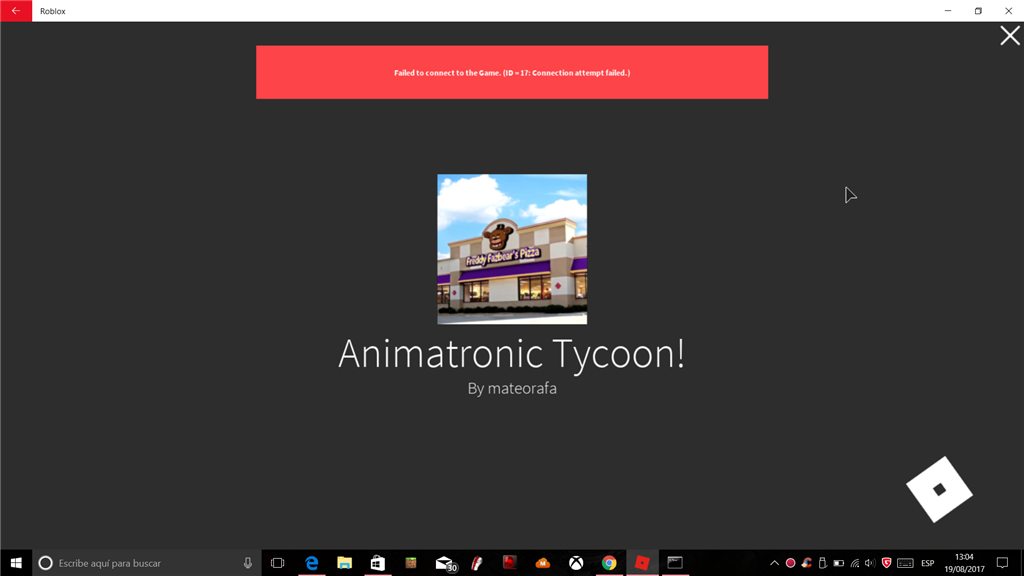
Task: Show hidden system tray icons
Action: [775, 563]
